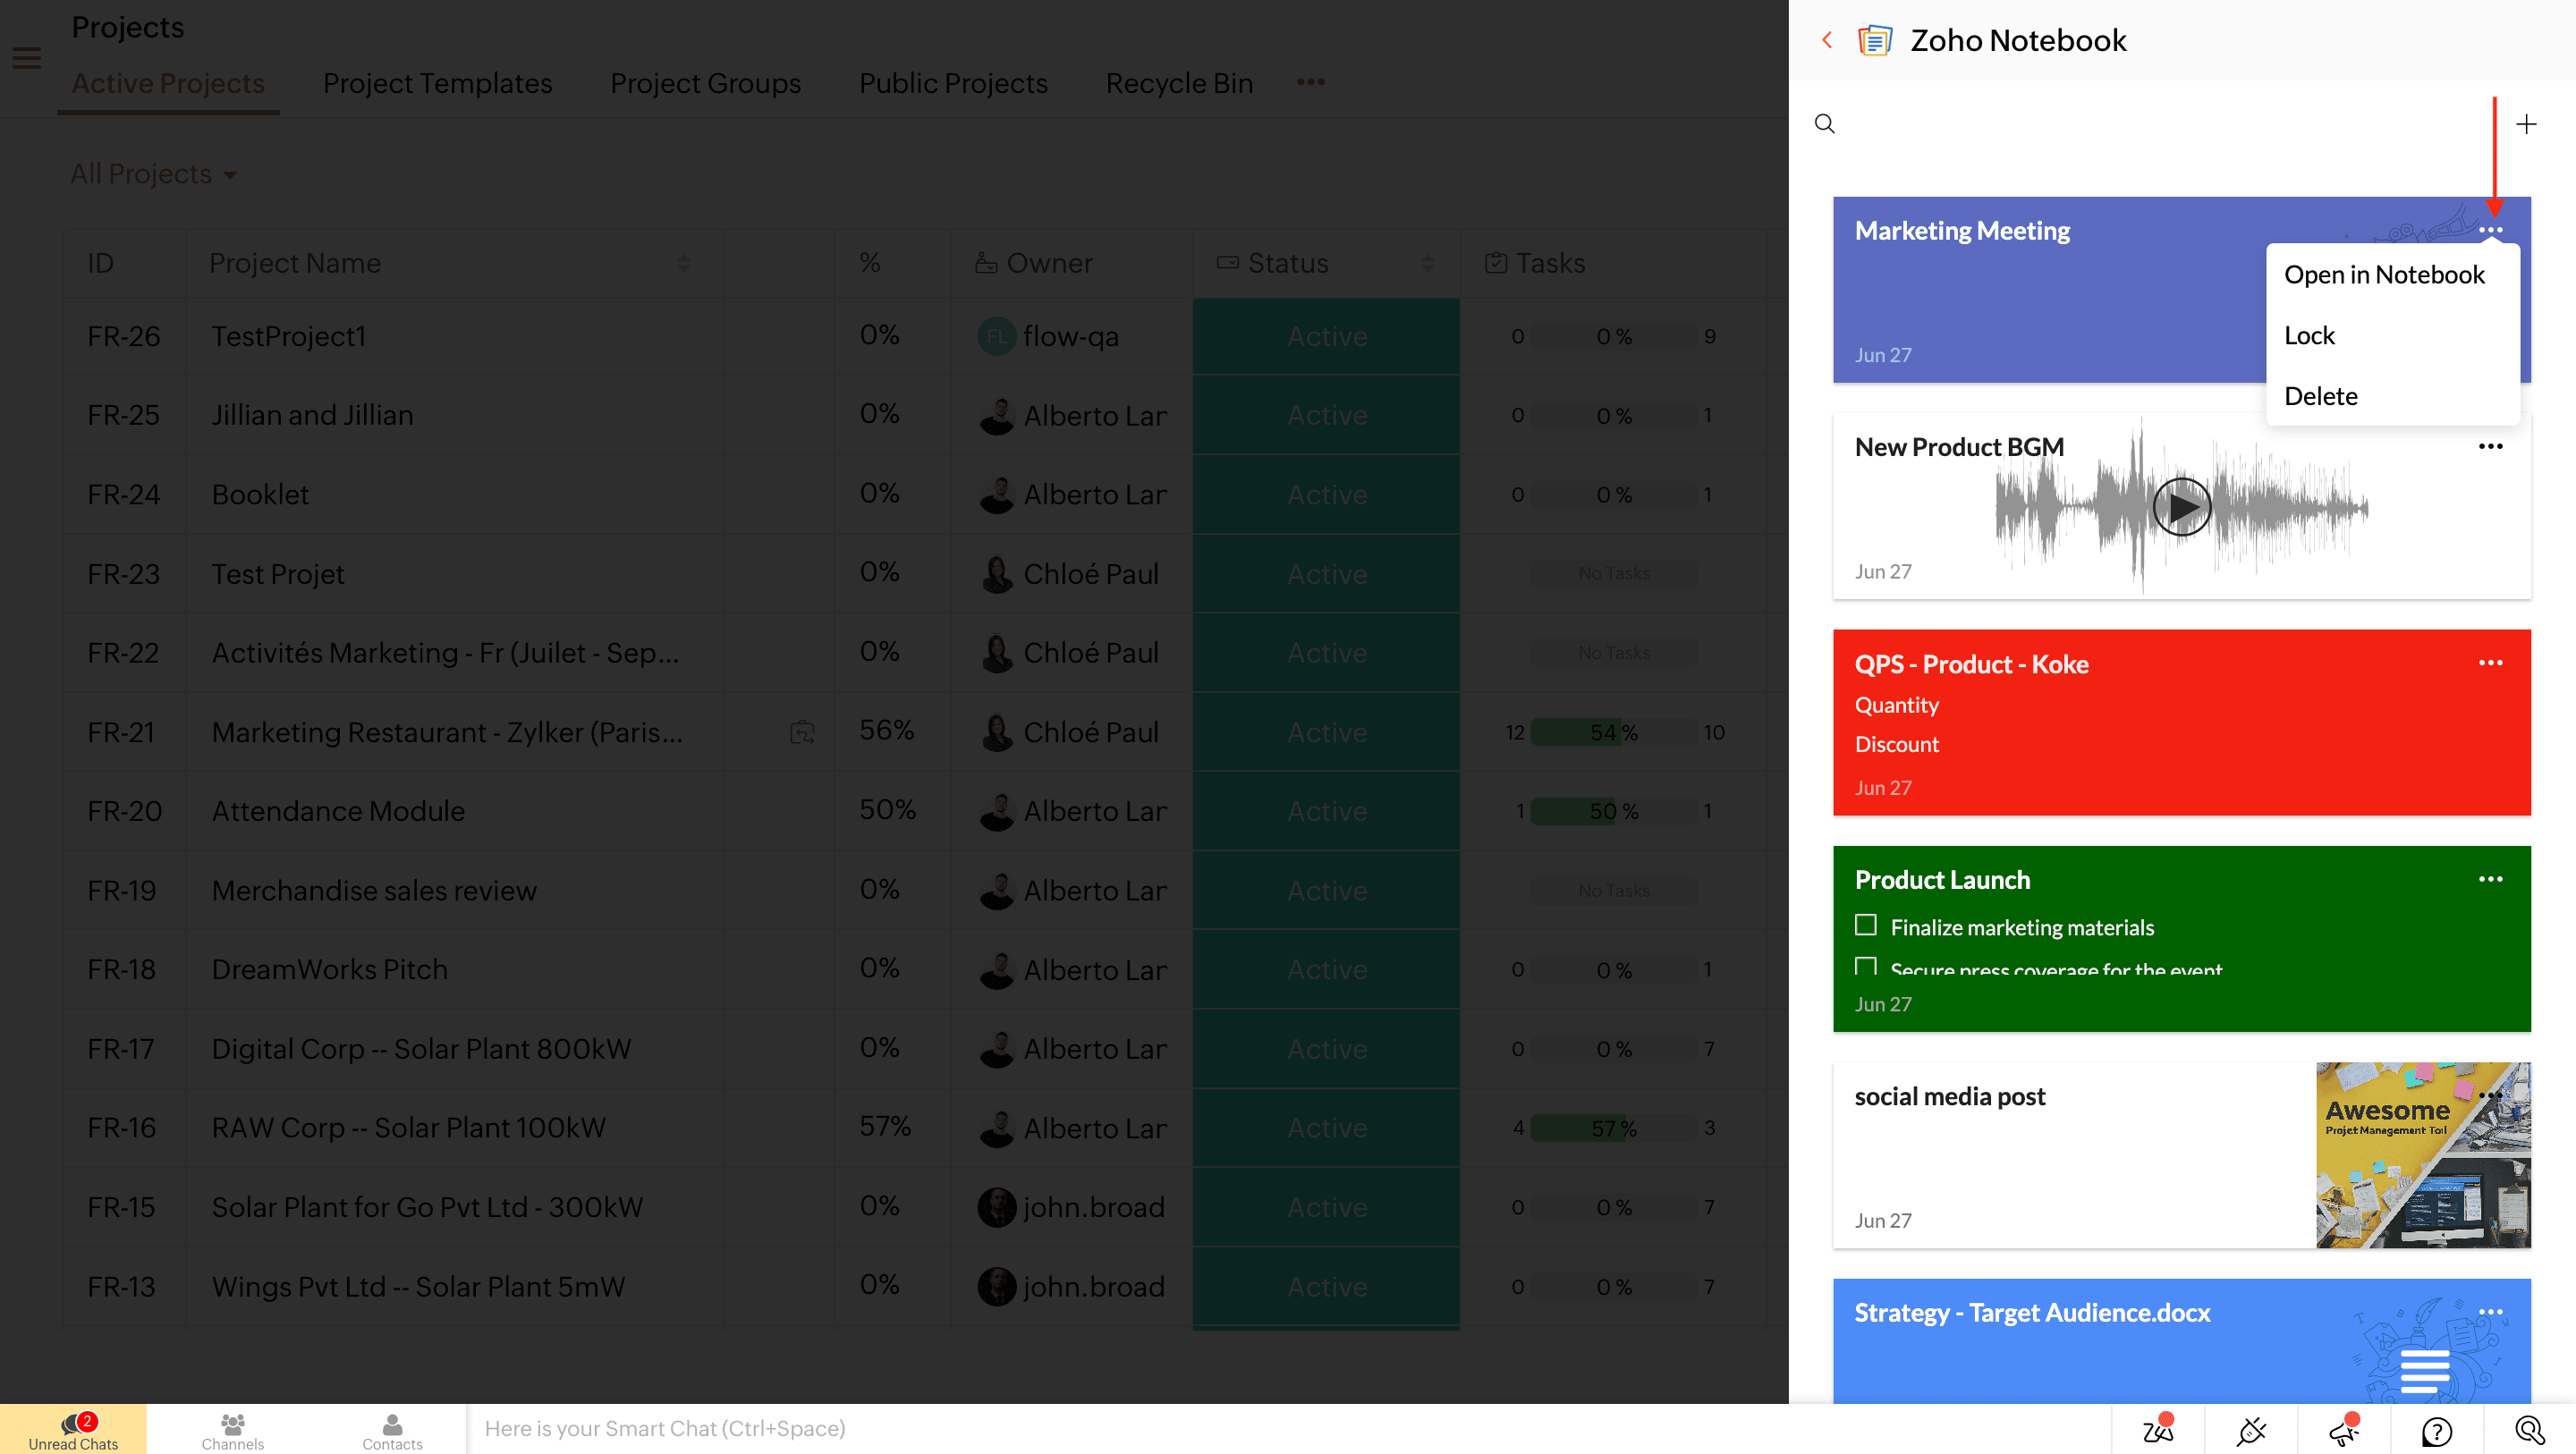Image resolution: width=2576 pixels, height=1454 pixels.
Task: Open more options on QPS - Product - Koke card
Action: tap(2490, 662)
